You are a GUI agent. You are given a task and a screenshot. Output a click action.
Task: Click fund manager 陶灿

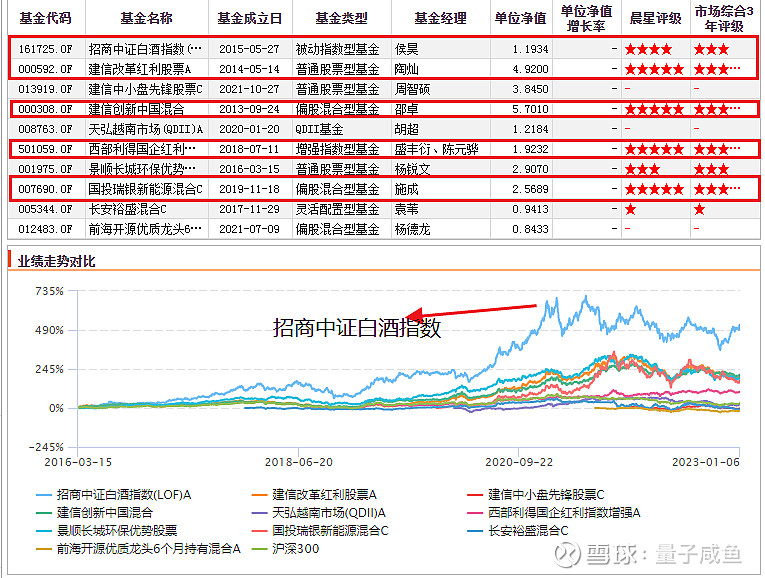tap(406, 69)
